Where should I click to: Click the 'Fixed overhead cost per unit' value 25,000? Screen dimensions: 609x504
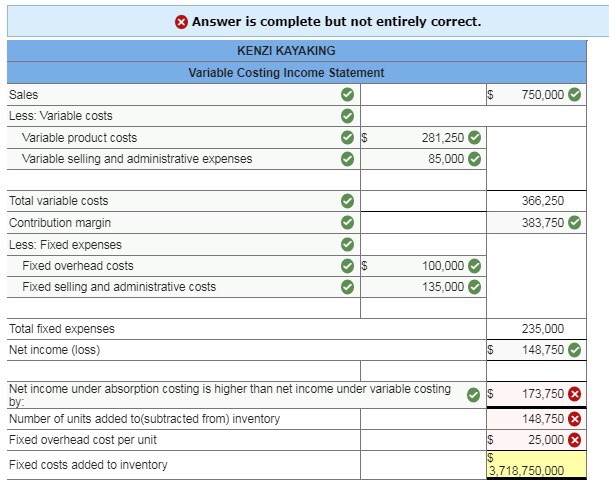click(536, 440)
